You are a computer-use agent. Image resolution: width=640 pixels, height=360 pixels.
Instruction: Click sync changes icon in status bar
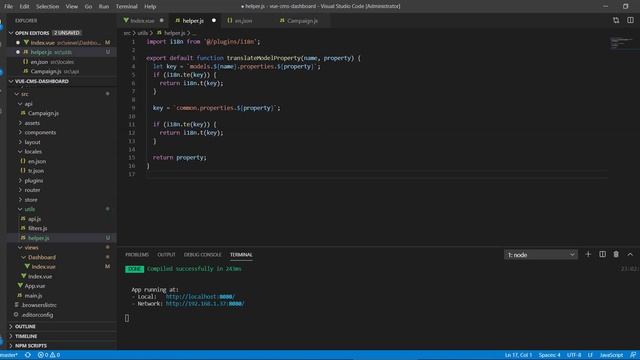28,355
